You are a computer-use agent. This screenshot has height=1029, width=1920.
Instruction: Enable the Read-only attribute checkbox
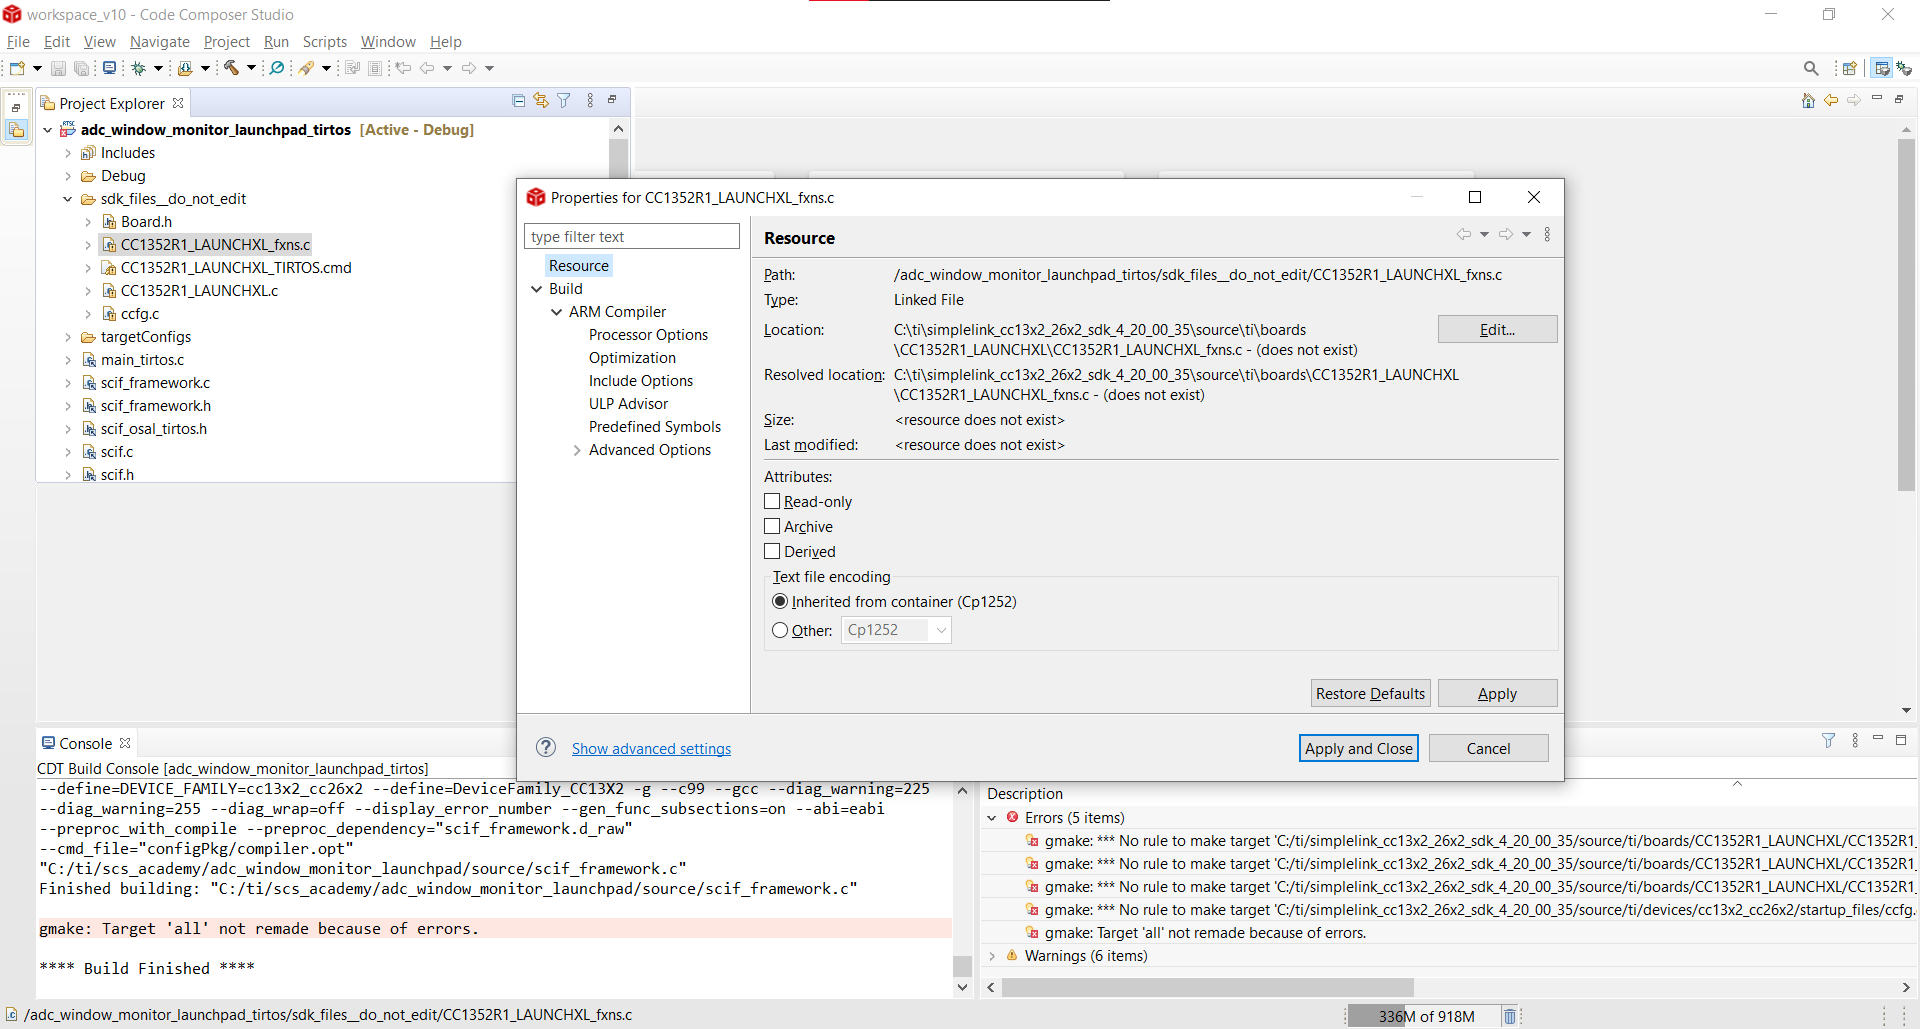tap(772, 501)
